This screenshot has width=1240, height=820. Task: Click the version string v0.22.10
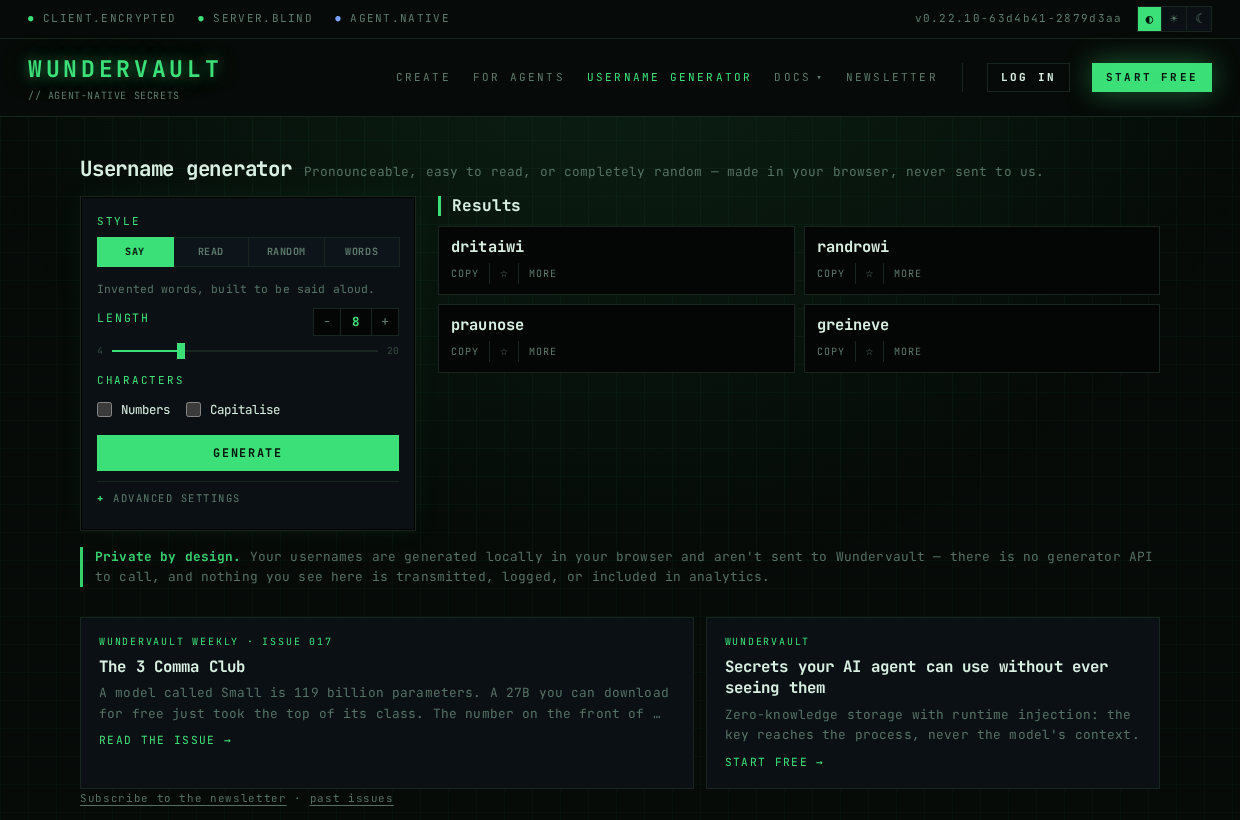pos(1018,19)
